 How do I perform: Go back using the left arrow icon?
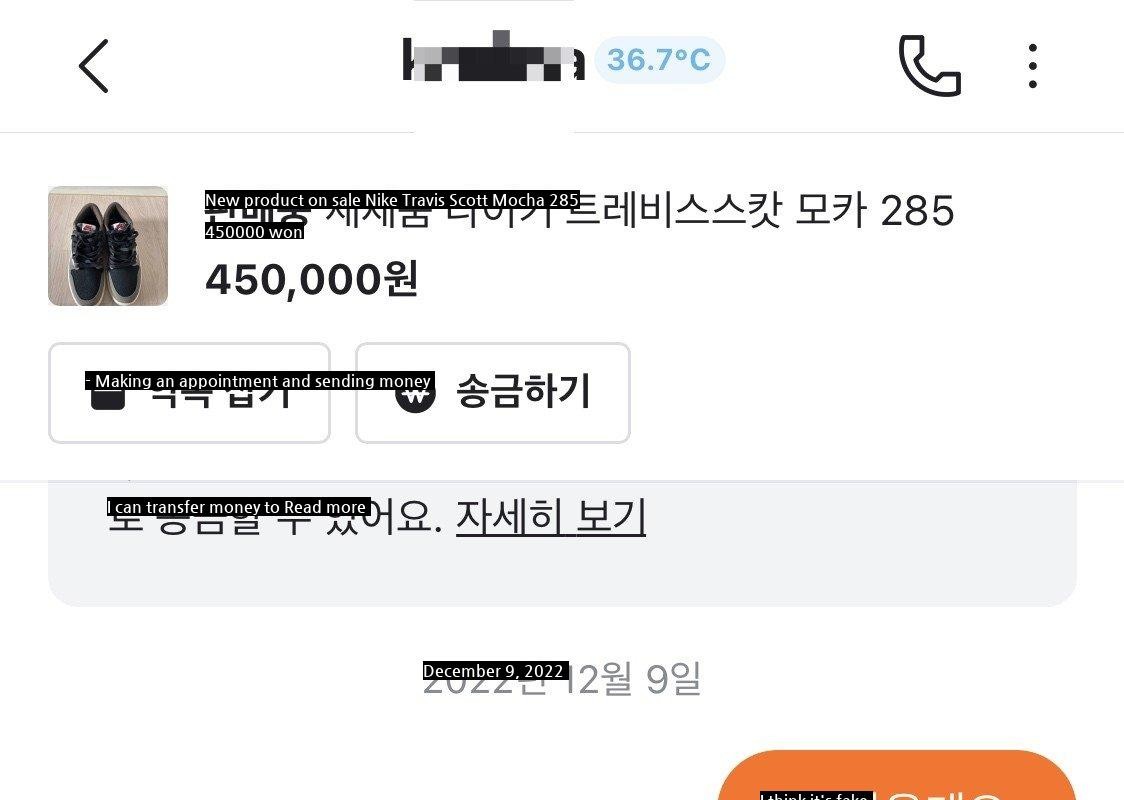pyautogui.click(x=94, y=66)
